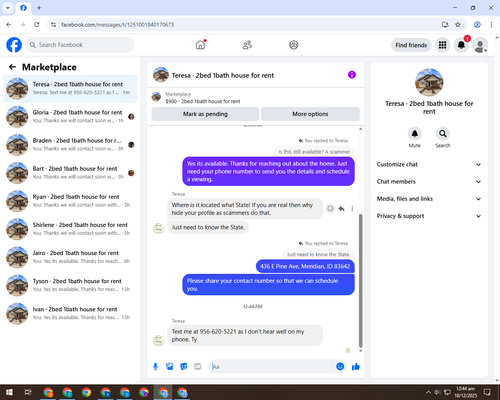Open Teresa conversation in list
The height and width of the screenshot is (400, 500).
point(70,88)
